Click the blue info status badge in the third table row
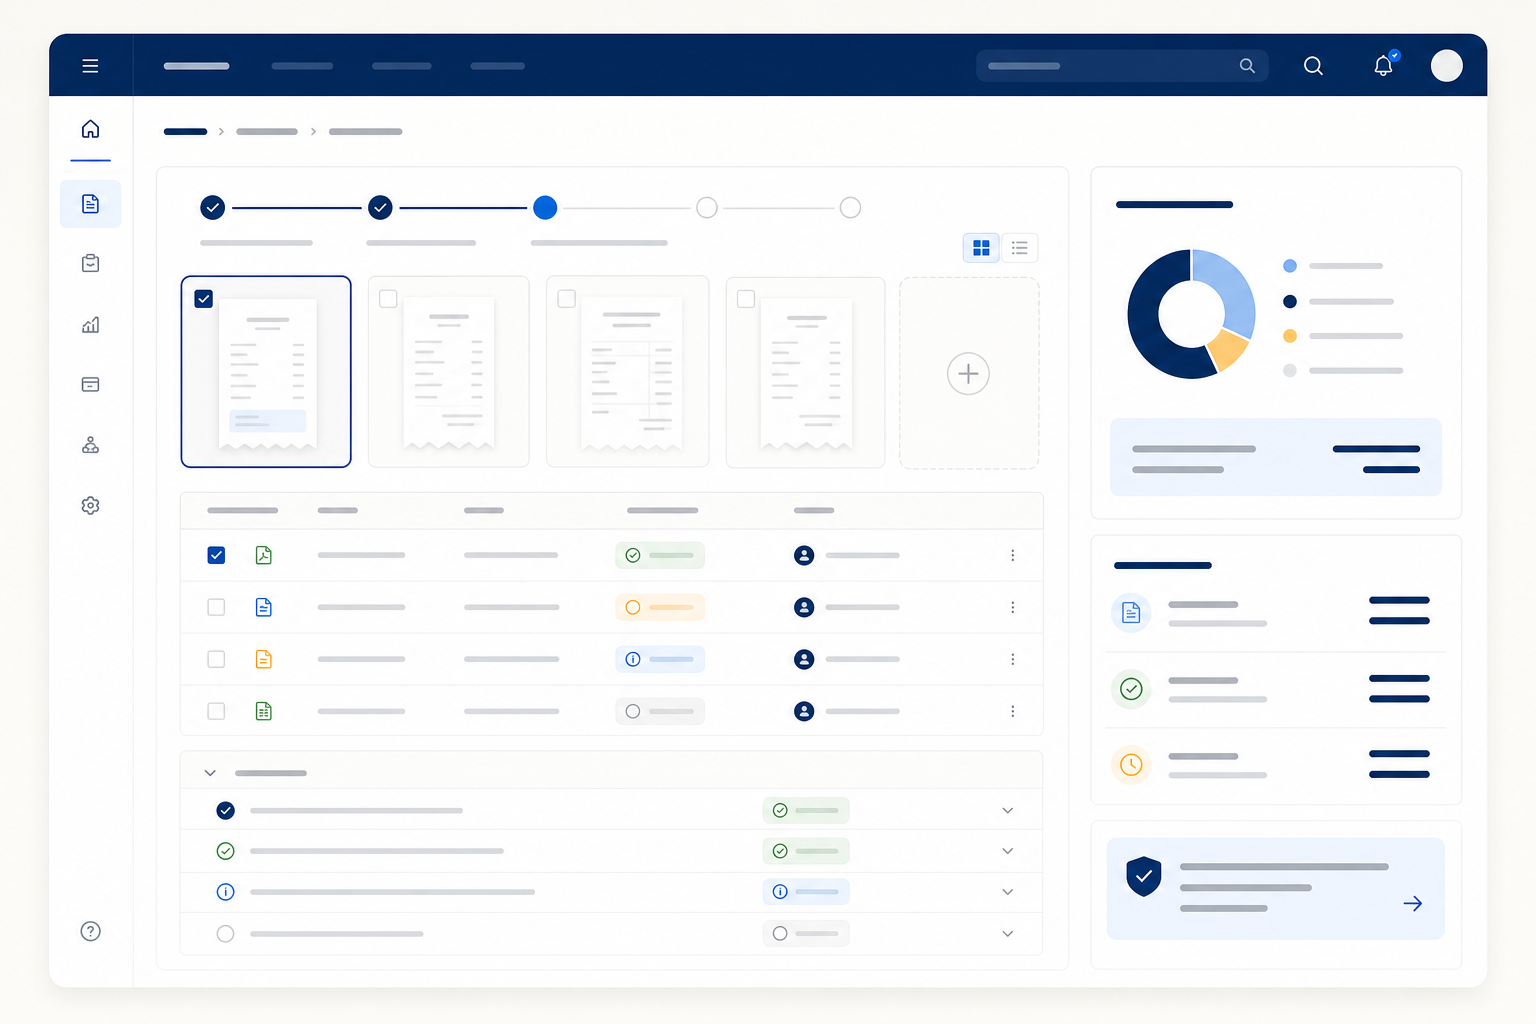Screen dimensions: 1536x1024 (660, 659)
